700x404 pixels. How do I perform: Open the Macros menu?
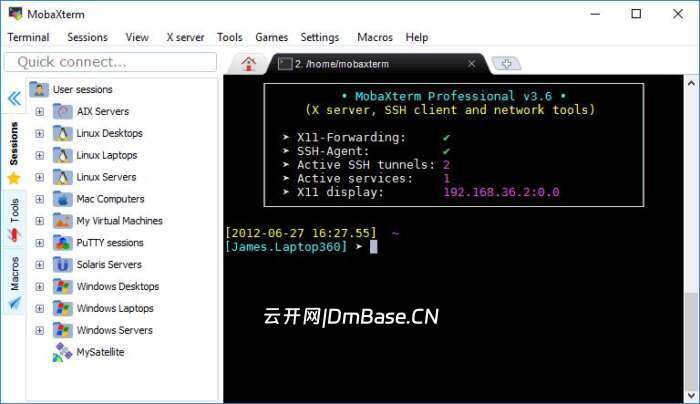tap(375, 37)
